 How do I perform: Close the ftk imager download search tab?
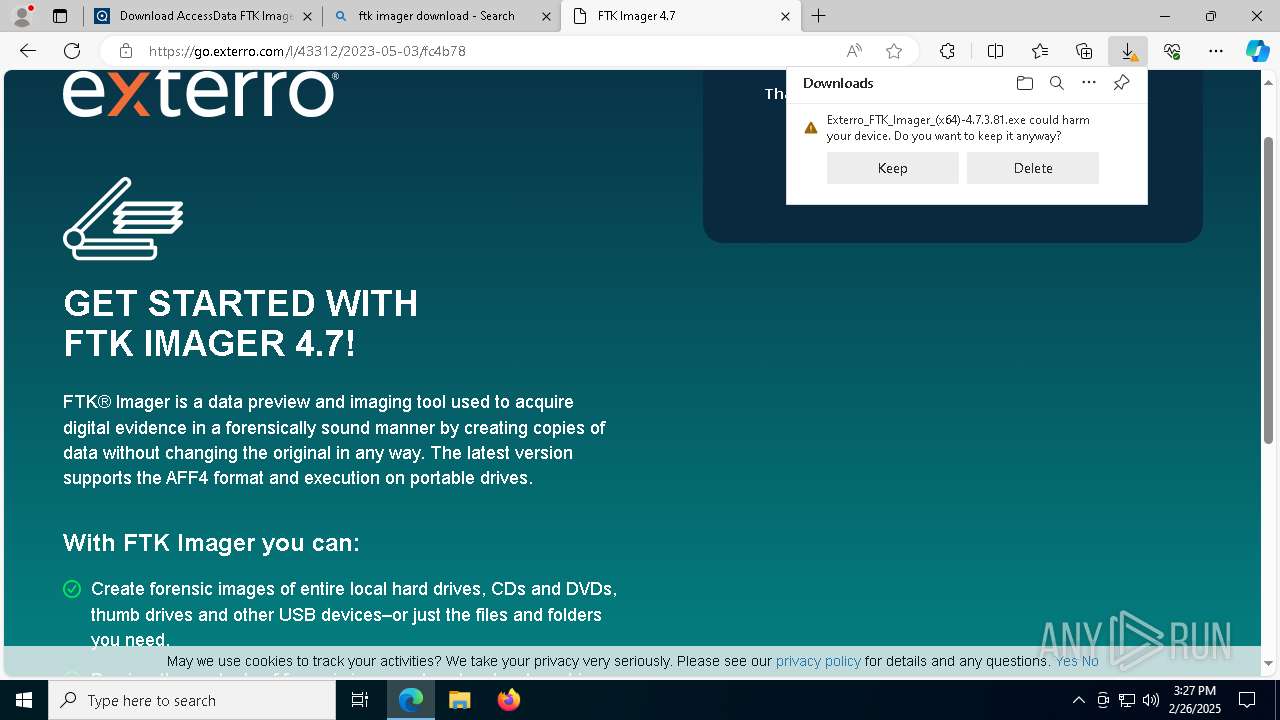(546, 16)
